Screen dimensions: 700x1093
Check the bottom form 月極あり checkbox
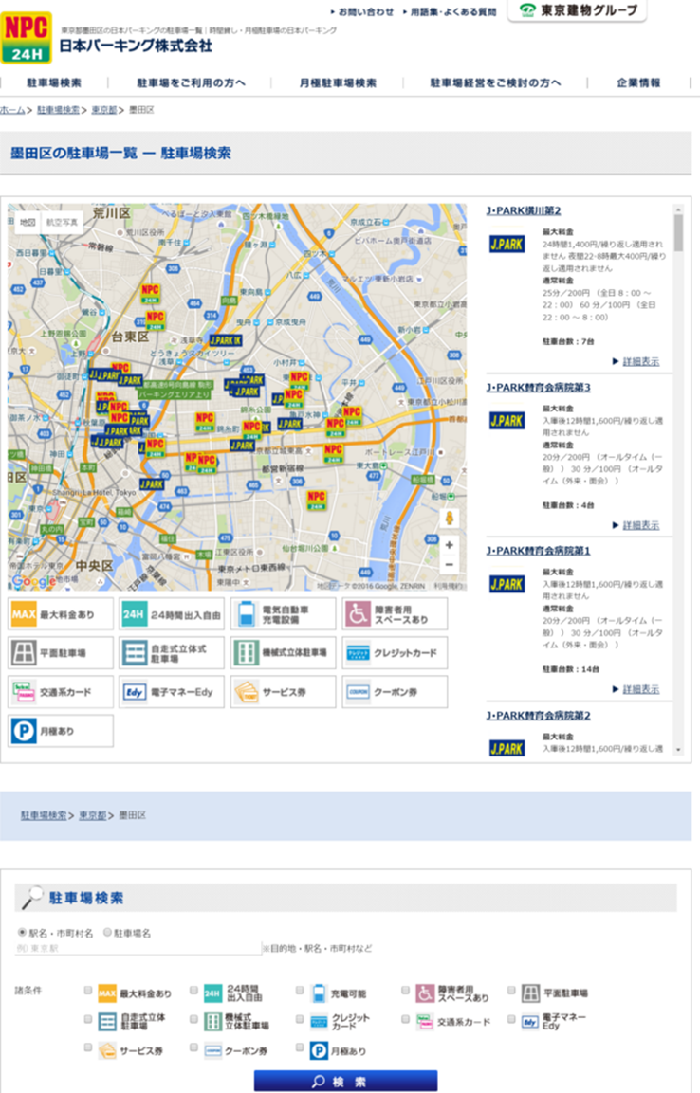300,1047
